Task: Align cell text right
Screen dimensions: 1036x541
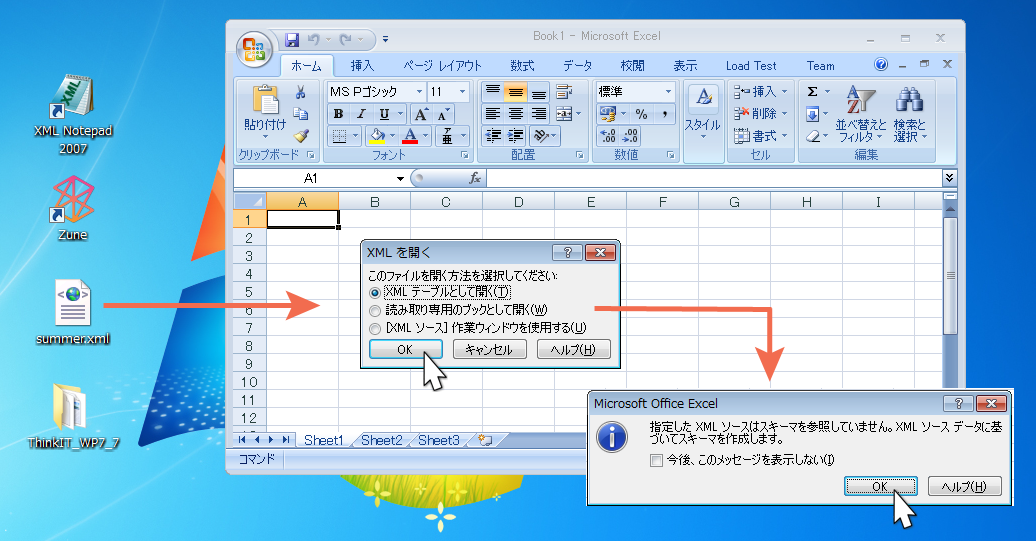Action: pos(539,114)
